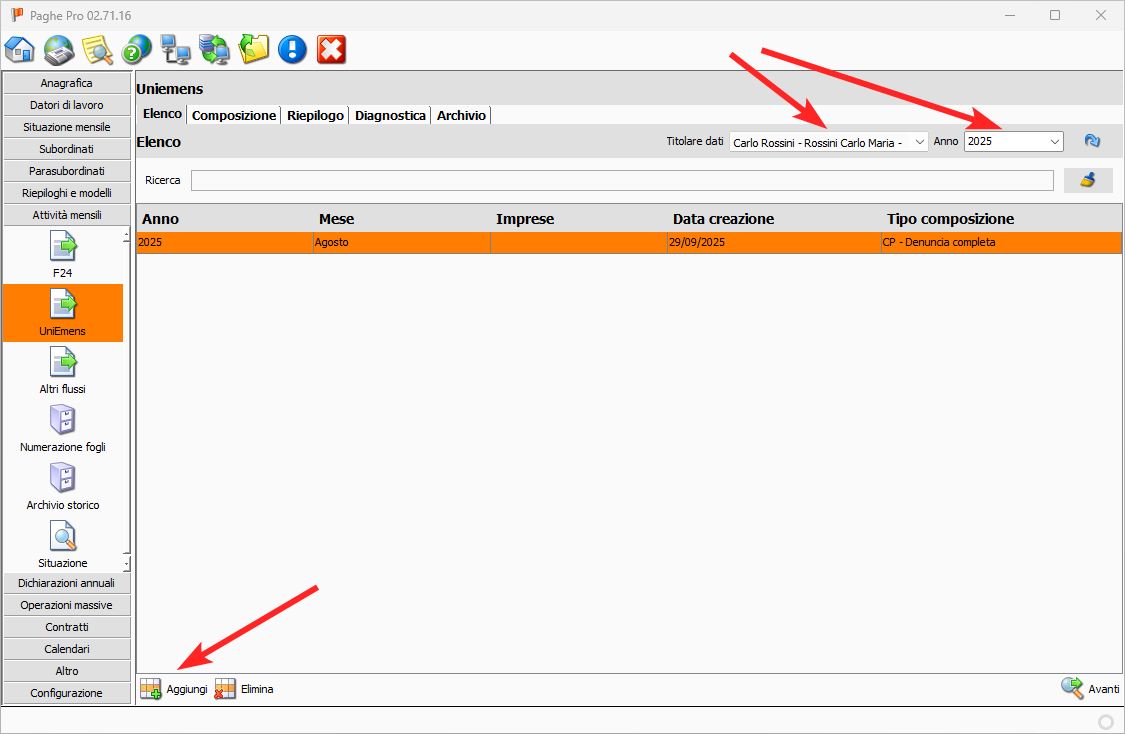Viewport: 1125px width, 734px height.
Task: Open the F24 activity icon in sidebar
Action: 63,254
